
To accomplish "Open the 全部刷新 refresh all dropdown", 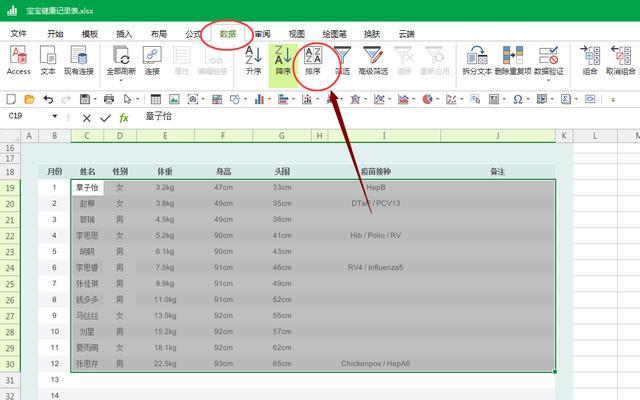I will pos(121,81).
